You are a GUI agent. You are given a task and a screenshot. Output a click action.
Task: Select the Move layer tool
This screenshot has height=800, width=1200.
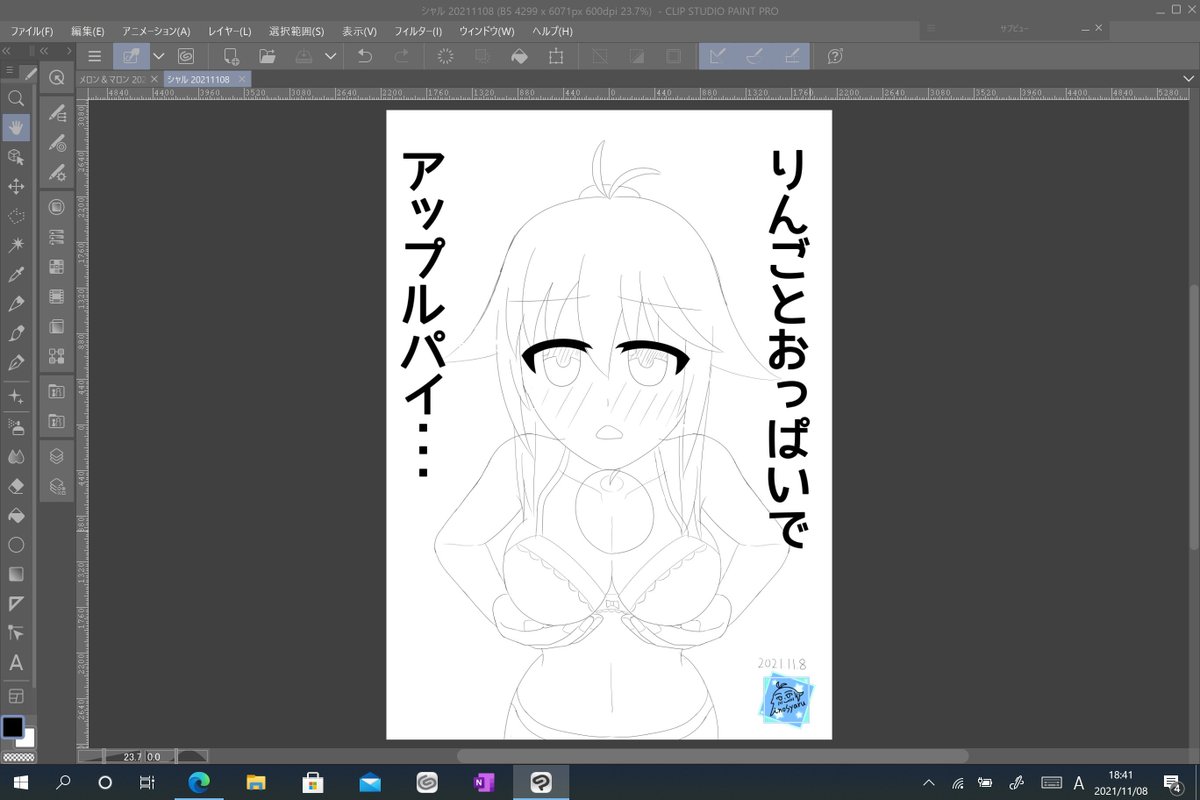click(16, 186)
